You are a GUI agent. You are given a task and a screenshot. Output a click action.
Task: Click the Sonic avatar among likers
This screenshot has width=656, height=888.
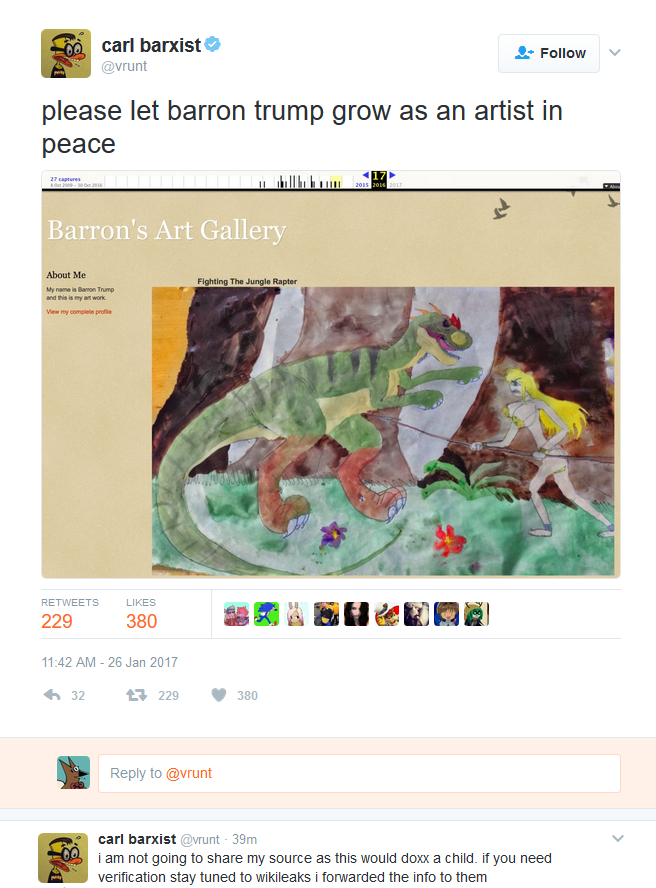click(266, 614)
